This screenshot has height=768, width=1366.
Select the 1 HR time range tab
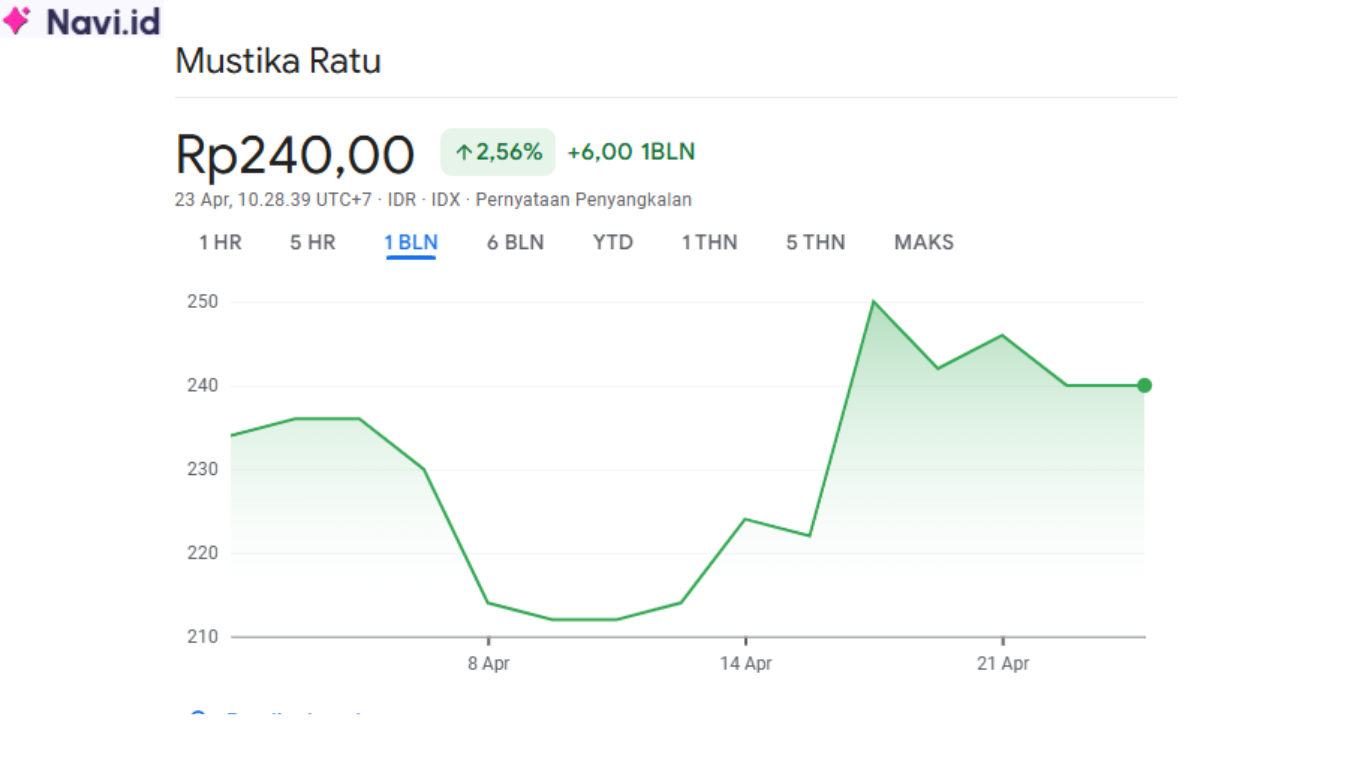(220, 243)
